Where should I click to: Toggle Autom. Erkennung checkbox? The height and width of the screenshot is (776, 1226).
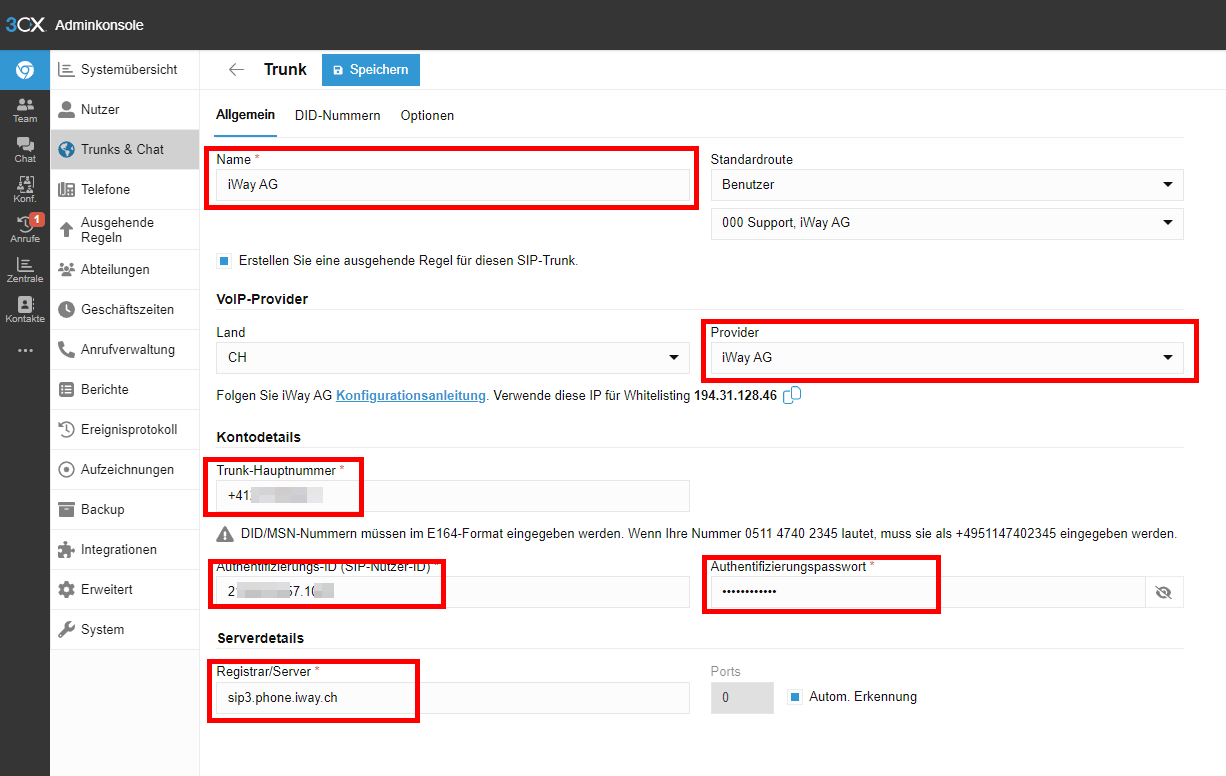795,697
